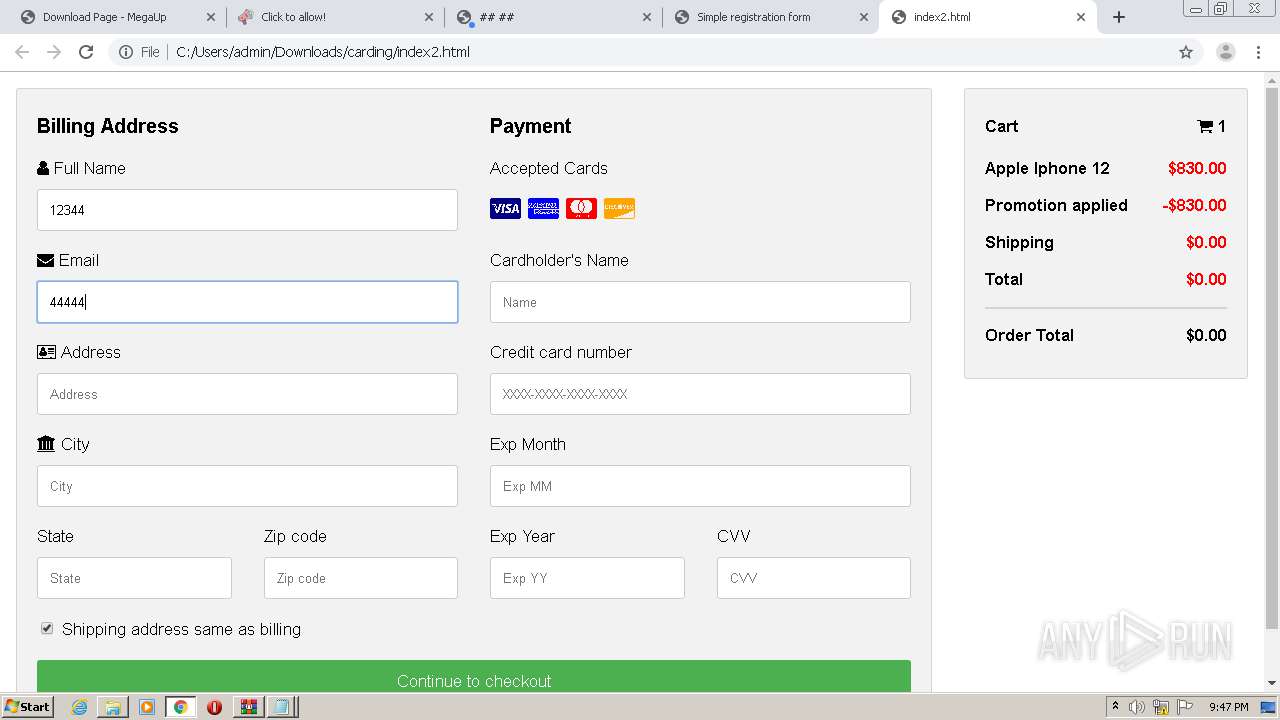Screen dimensions: 1280x720
Task: Click the Discover card icon
Action: tap(619, 208)
